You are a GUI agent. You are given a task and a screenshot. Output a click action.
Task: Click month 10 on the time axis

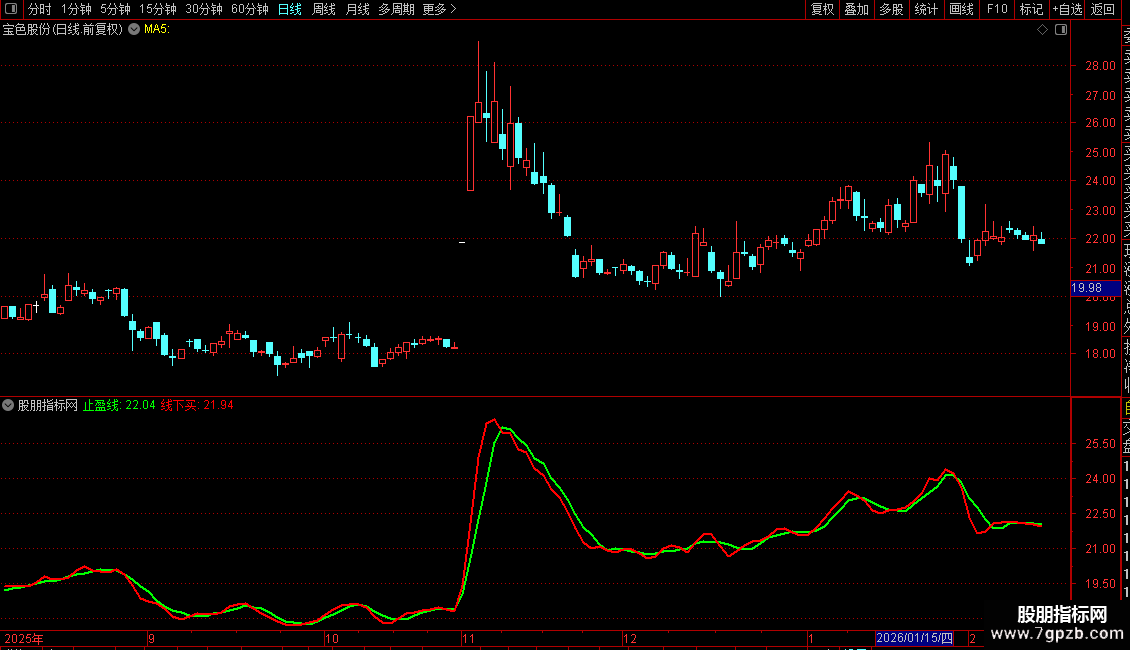(x=332, y=638)
